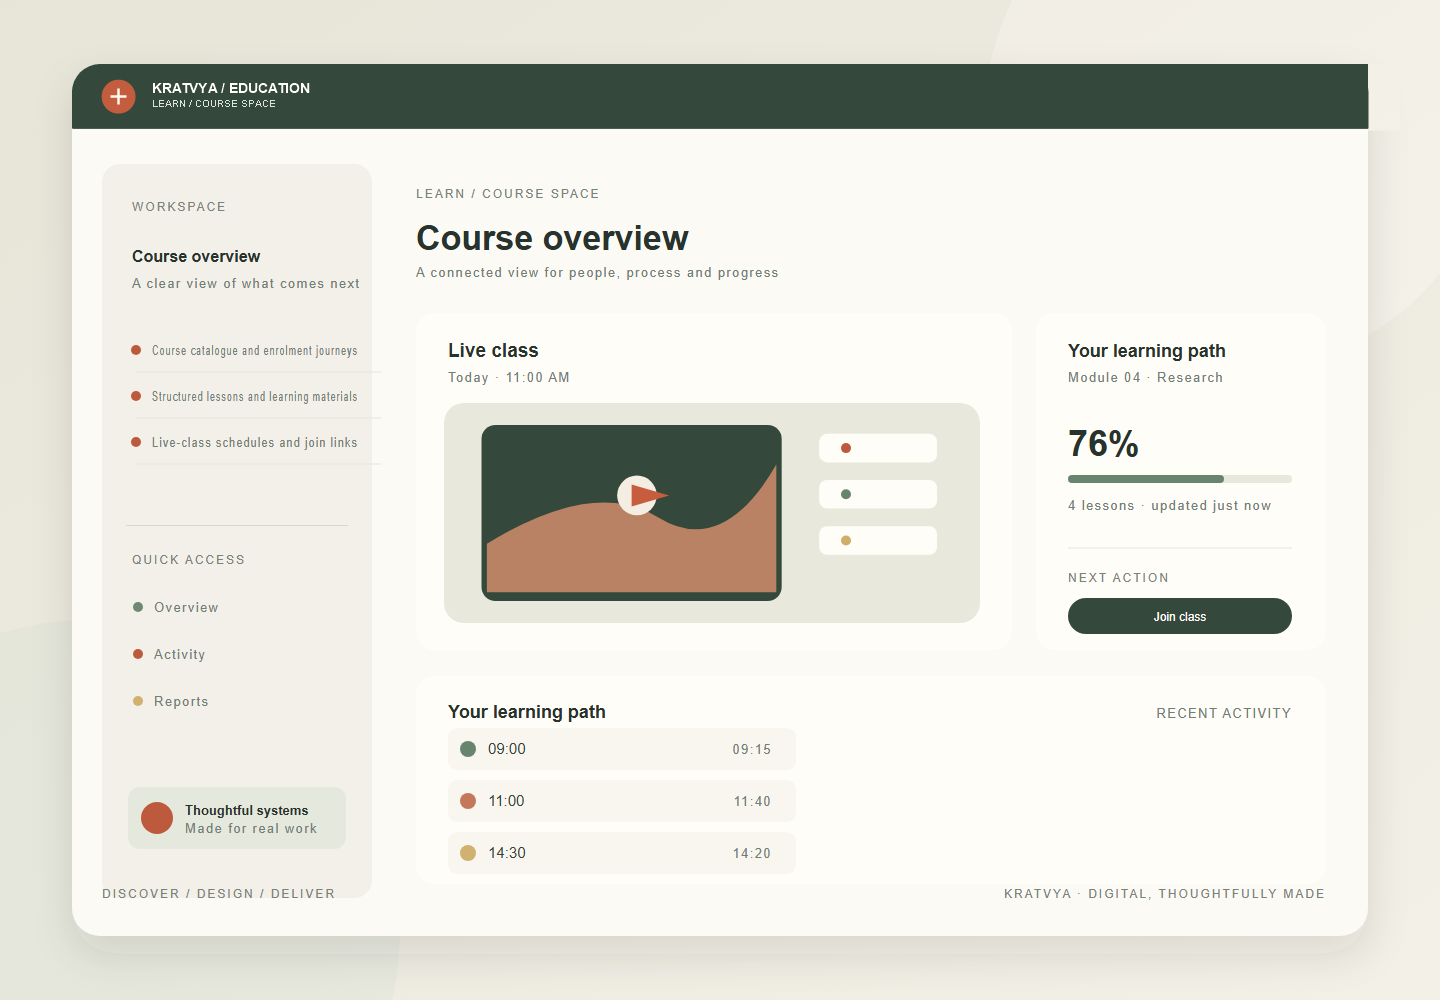The width and height of the screenshot is (1440, 1000).
Task: Select the red-dot pill beside video
Action: [x=878, y=448]
